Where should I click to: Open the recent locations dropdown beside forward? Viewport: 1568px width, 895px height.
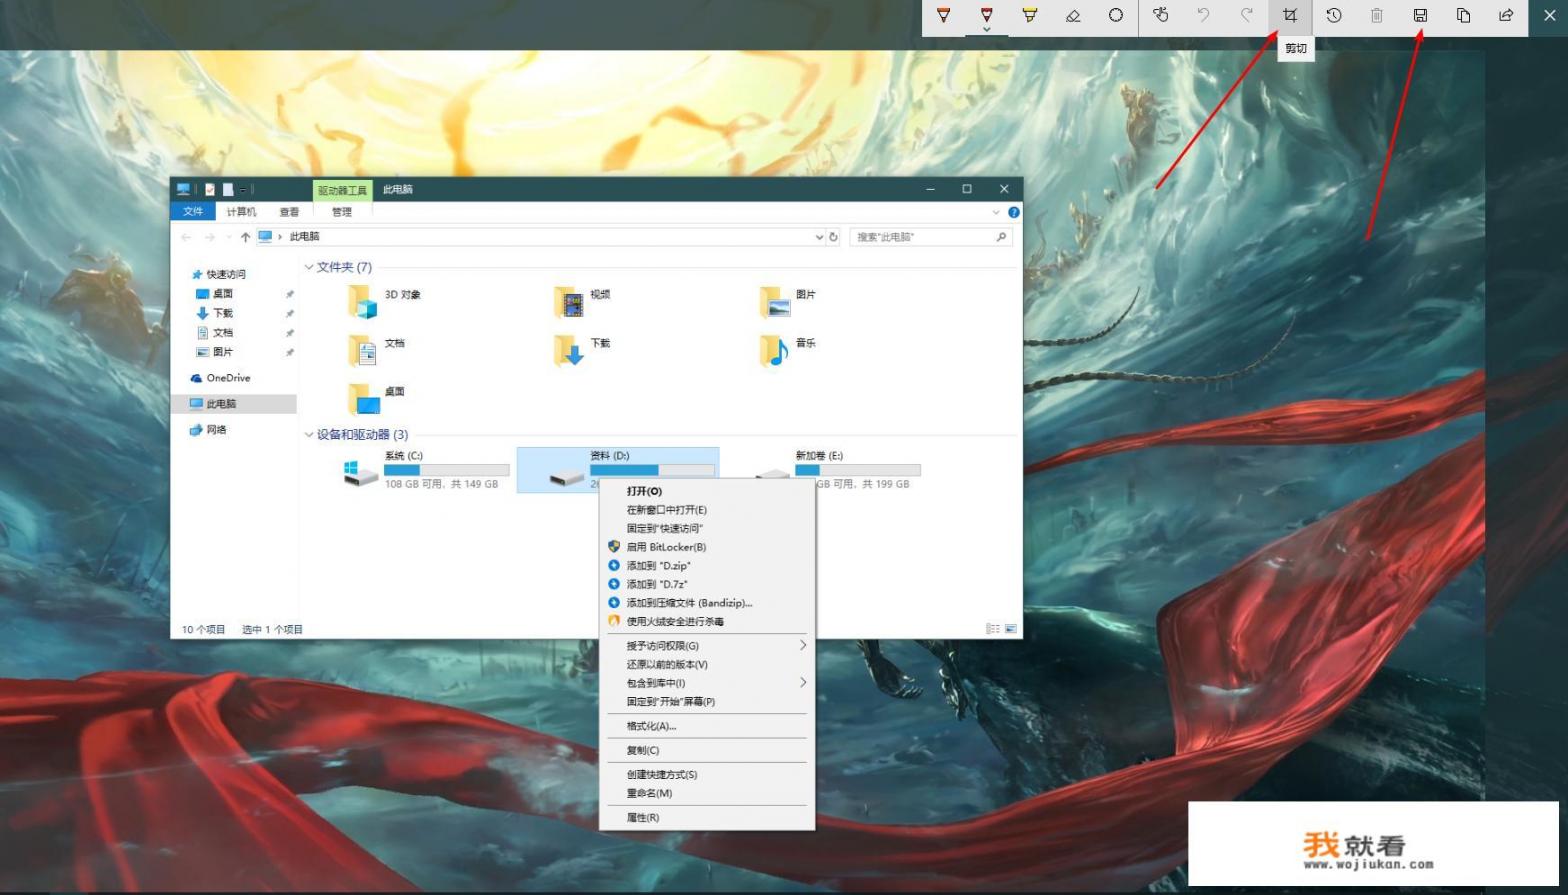click(x=229, y=237)
